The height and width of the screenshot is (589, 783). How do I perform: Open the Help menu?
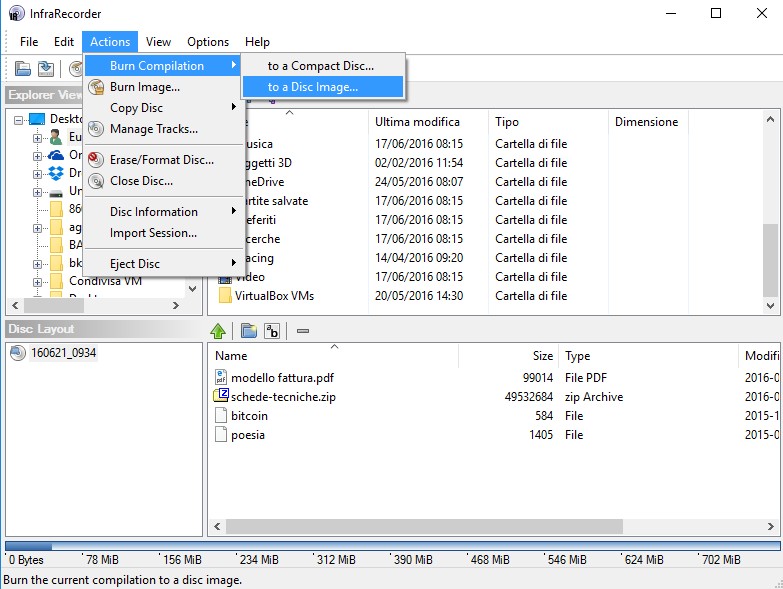click(257, 42)
